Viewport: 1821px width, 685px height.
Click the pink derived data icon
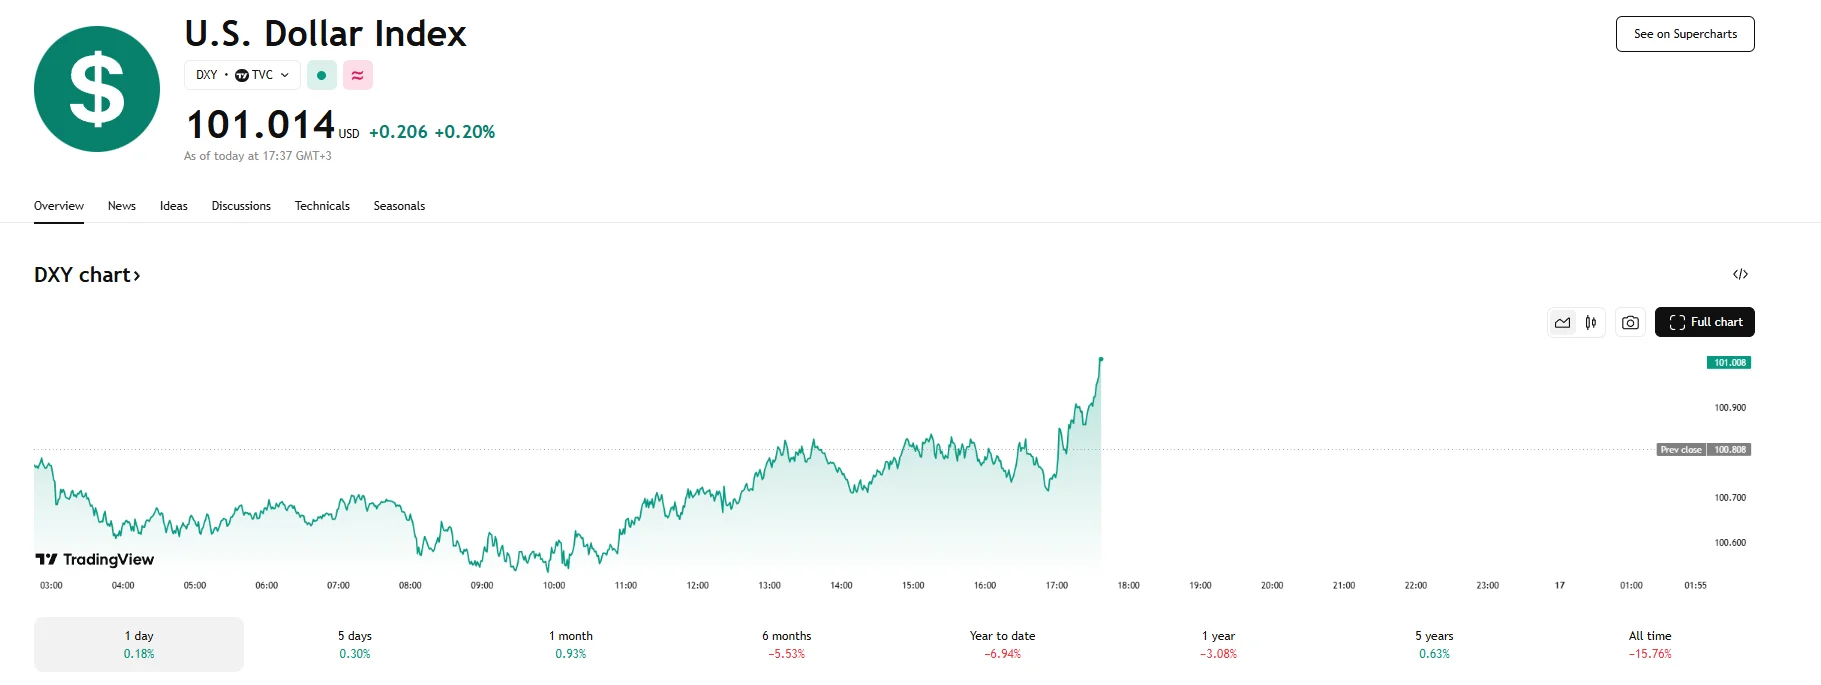[x=357, y=75]
